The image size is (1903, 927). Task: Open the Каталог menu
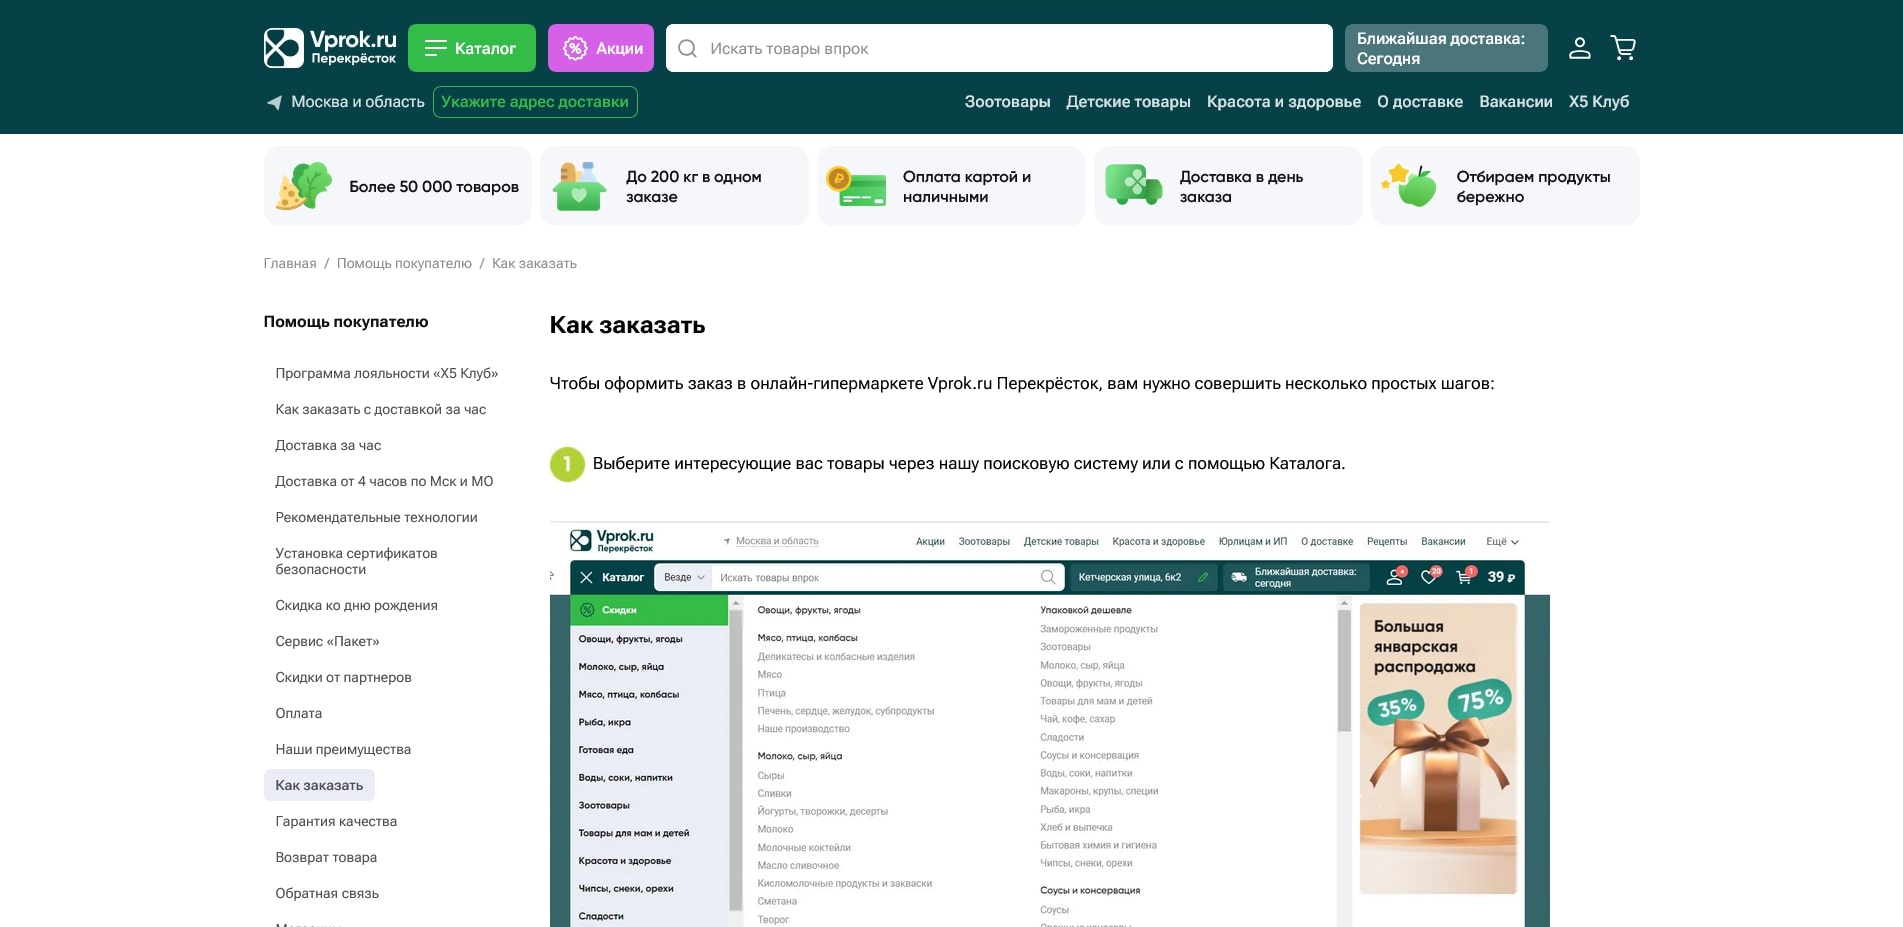click(x=471, y=48)
